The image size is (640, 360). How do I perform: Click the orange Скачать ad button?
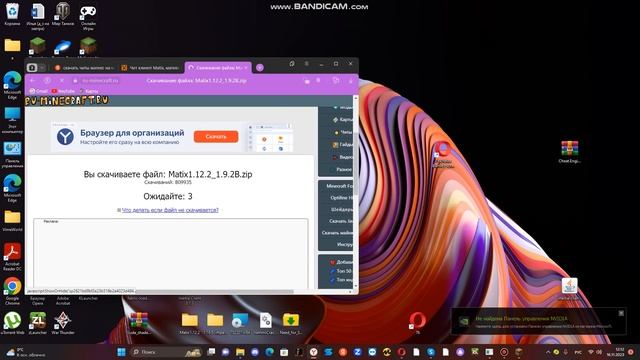pos(216,137)
